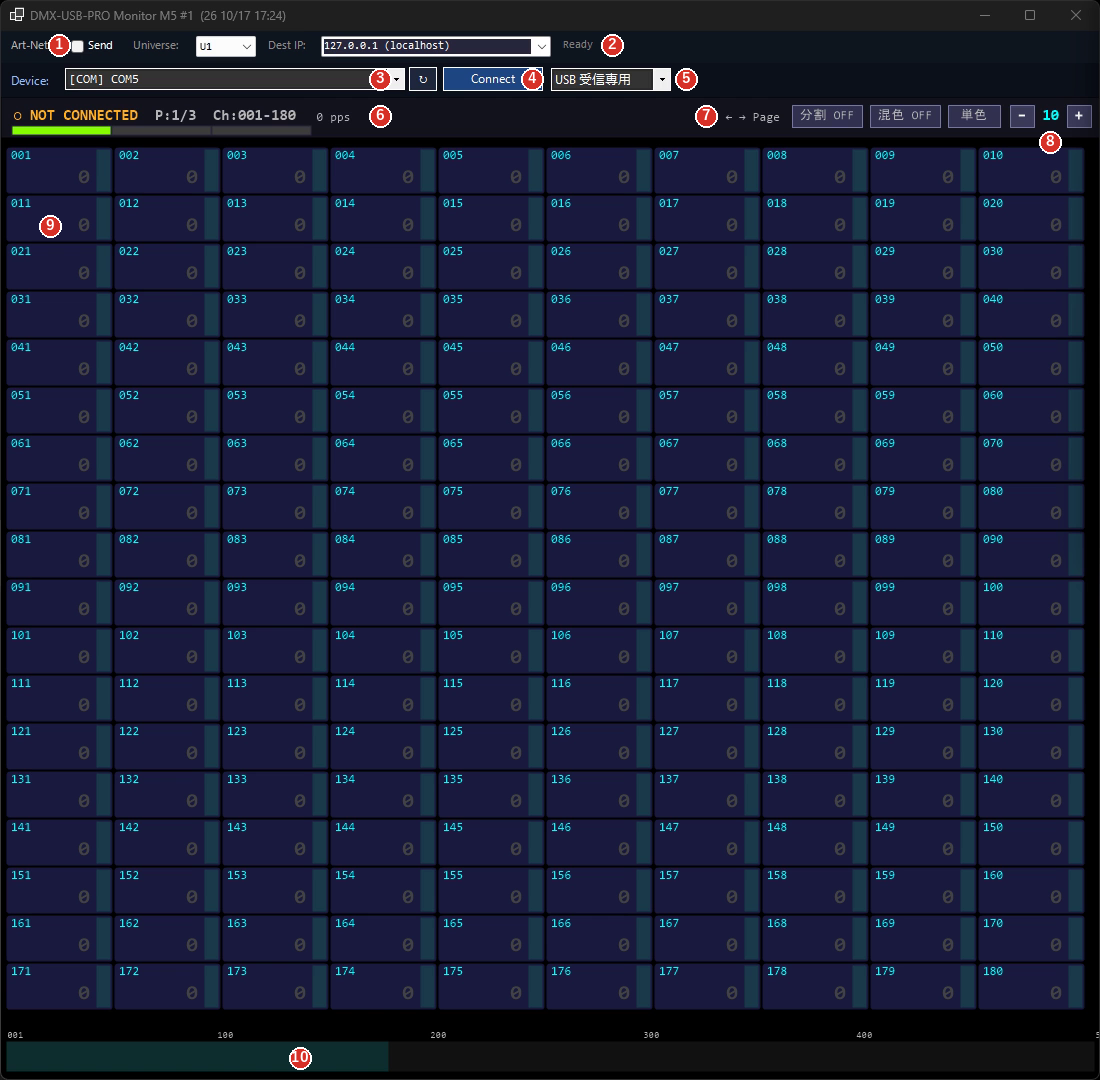This screenshot has height=1080, width=1100.
Task: Click the 400 mark on the overview ruler
Action: tap(864, 1035)
